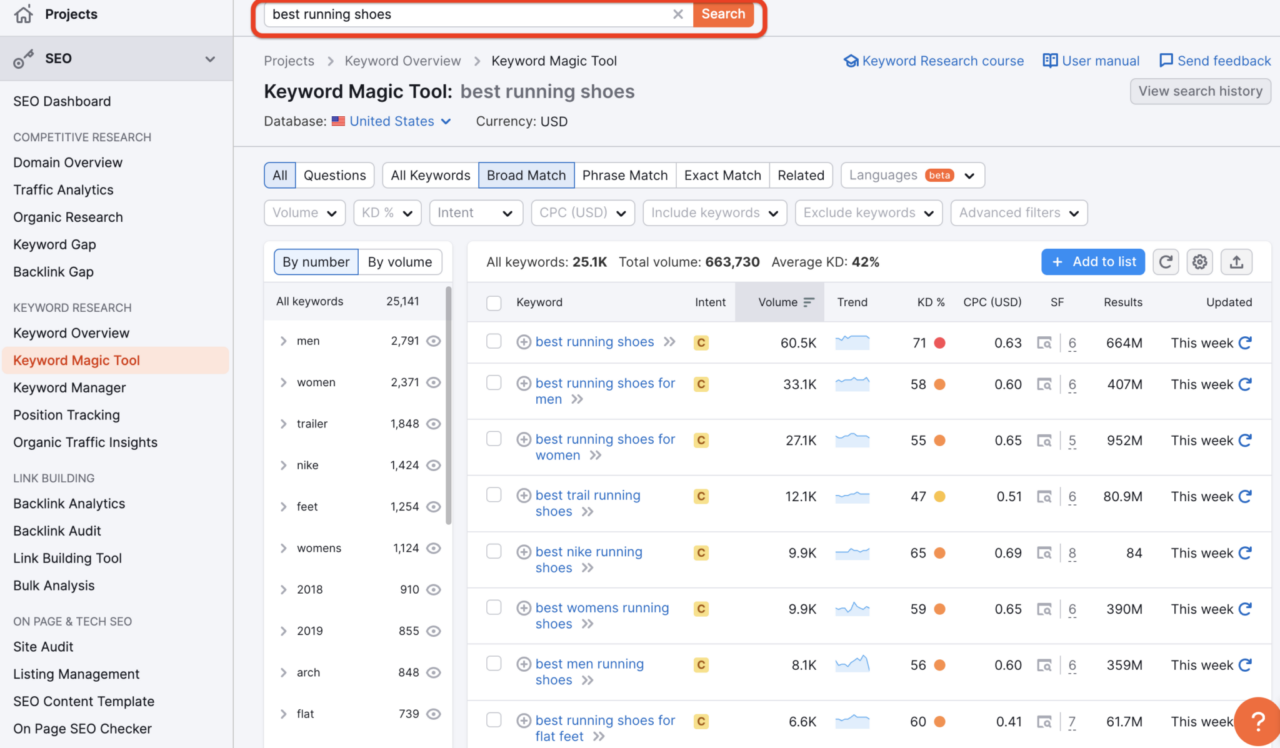Click intent C badge for best running shoes
This screenshot has height=748, width=1280.
(x=701, y=343)
